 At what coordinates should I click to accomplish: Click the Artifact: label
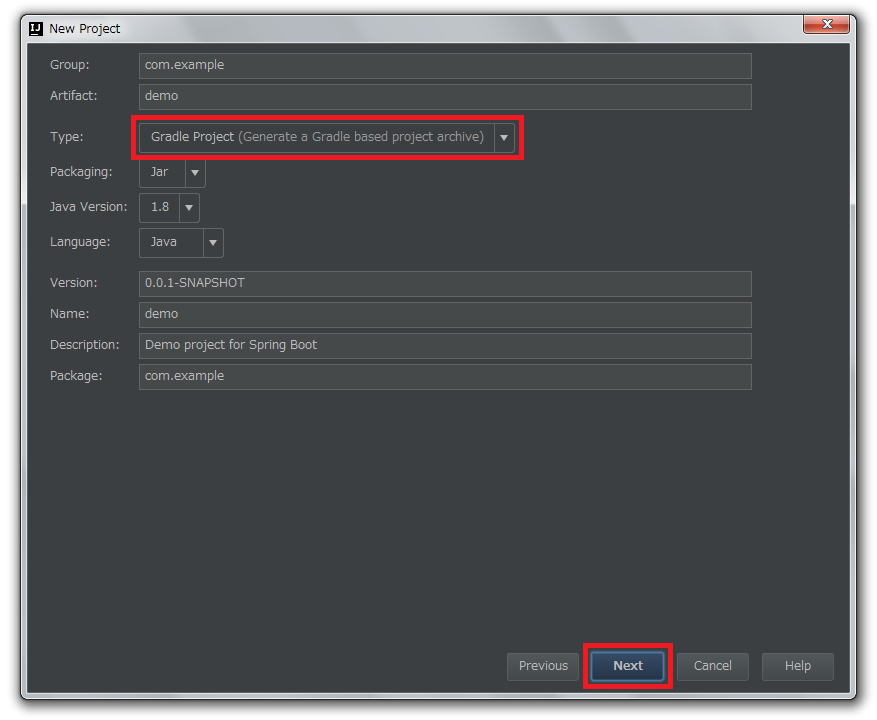pos(73,96)
